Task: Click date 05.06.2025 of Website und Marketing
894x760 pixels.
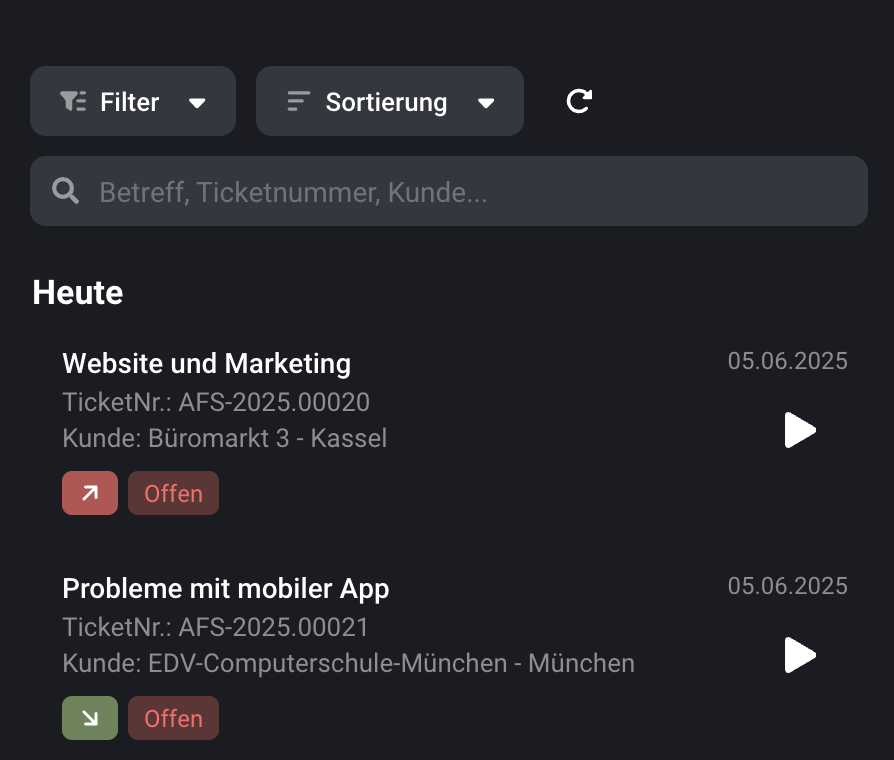Action: coord(787,361)
